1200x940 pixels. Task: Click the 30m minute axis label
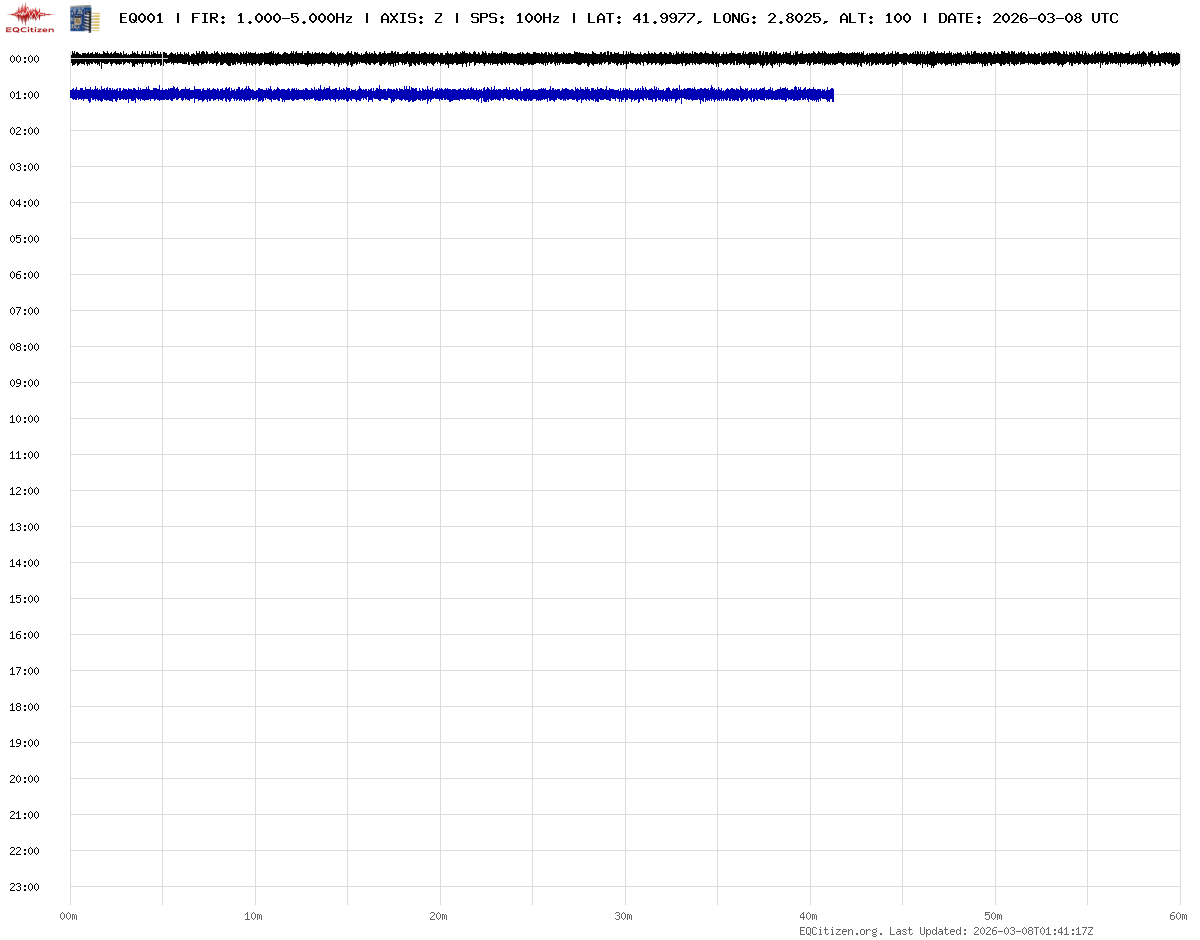(623, 916)
